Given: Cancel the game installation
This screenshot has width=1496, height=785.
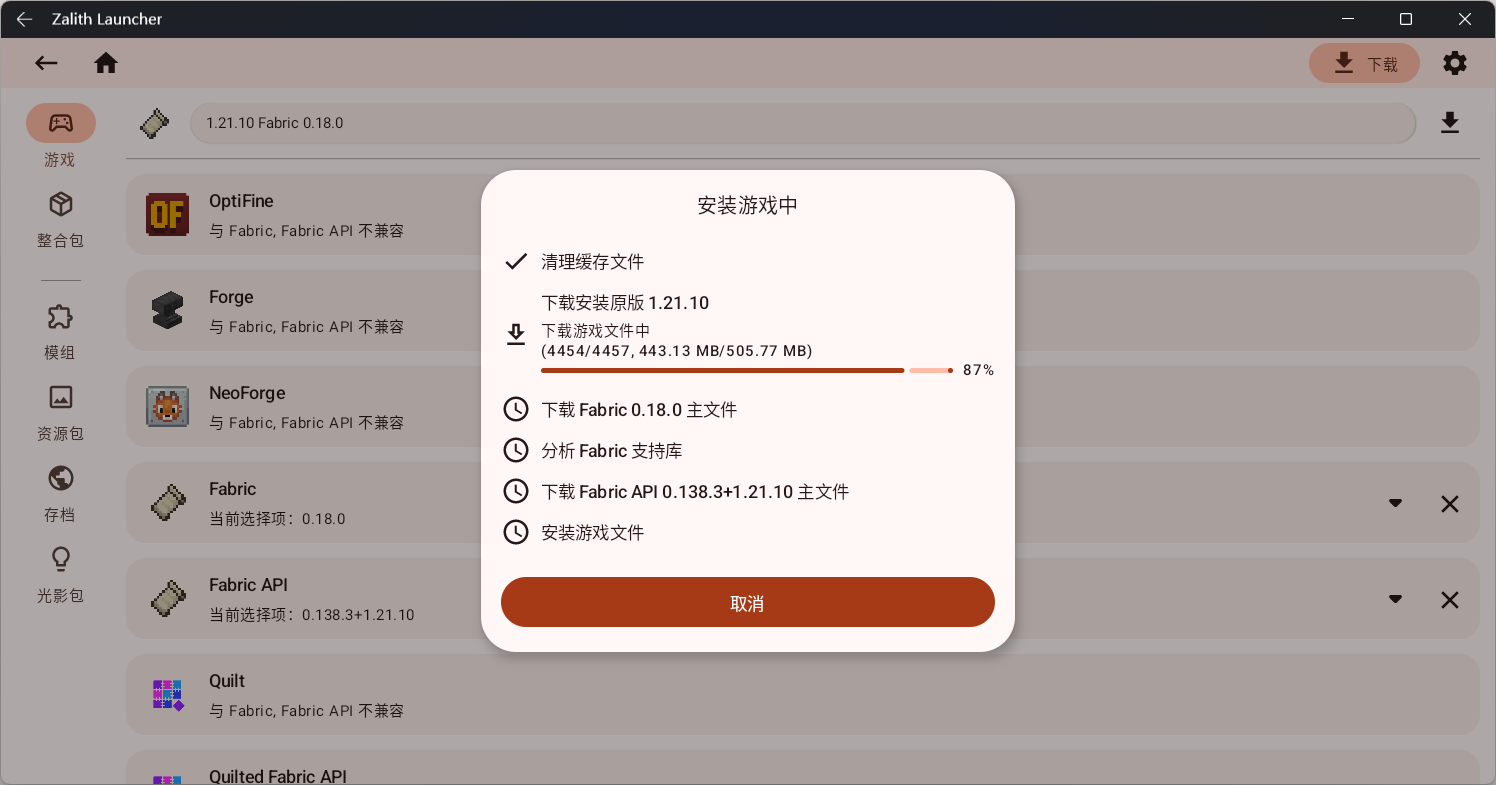Looking at the screenshot, I should click(747, 602).
